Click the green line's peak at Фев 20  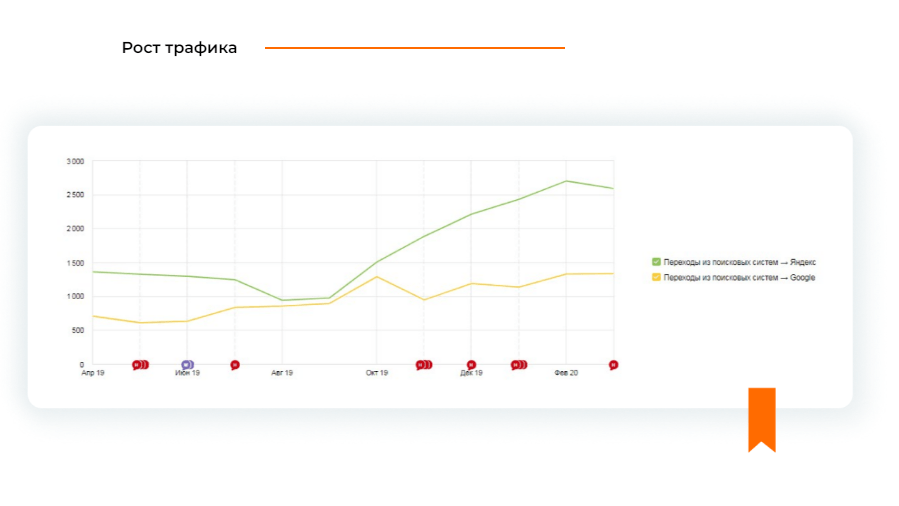coord(566,181)
